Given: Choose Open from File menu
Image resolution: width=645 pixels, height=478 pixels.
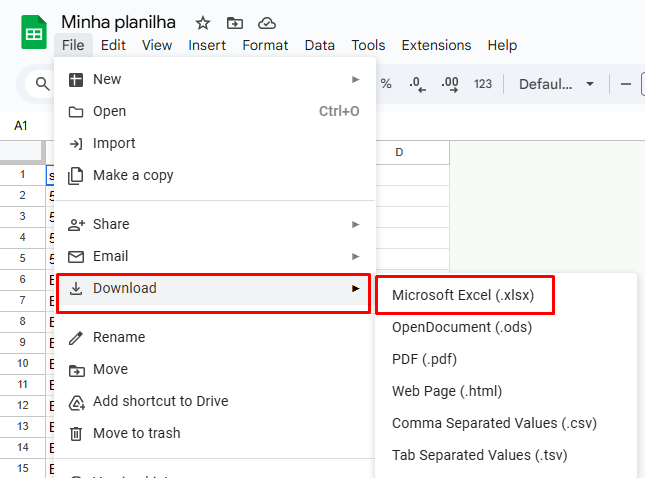Looking at the screenshot, I should click(x=215, y=111).
